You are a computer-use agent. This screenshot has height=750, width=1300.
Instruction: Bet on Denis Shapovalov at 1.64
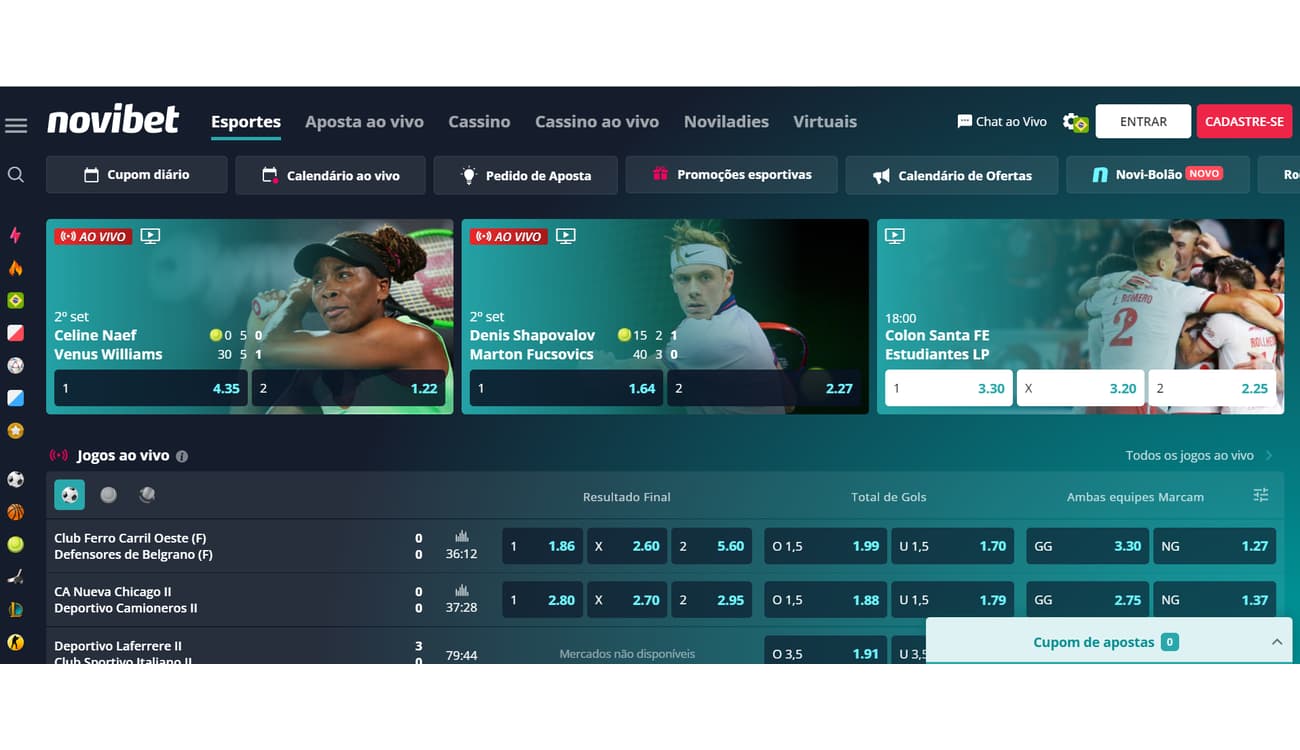(x=566, y=388)
